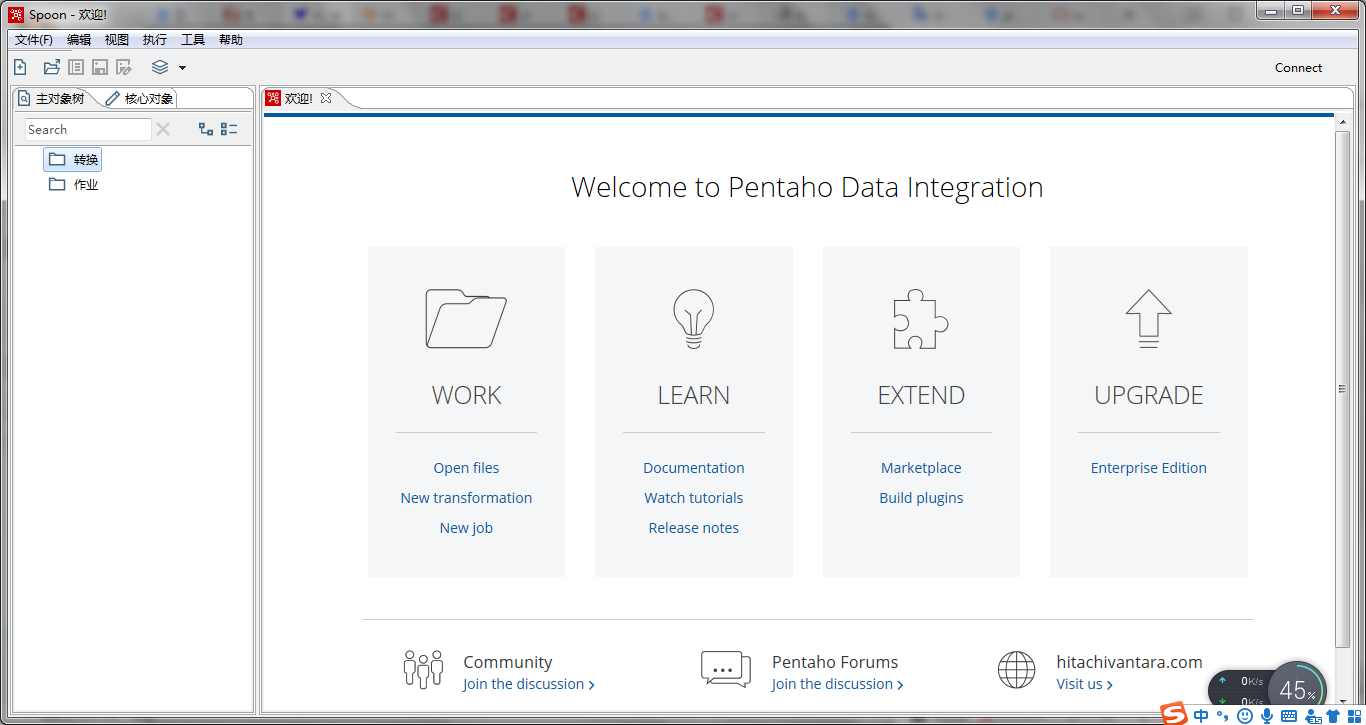Click the Marketplace link
The height and width of the screenshot is (725, 1366).
click(921, 468)
